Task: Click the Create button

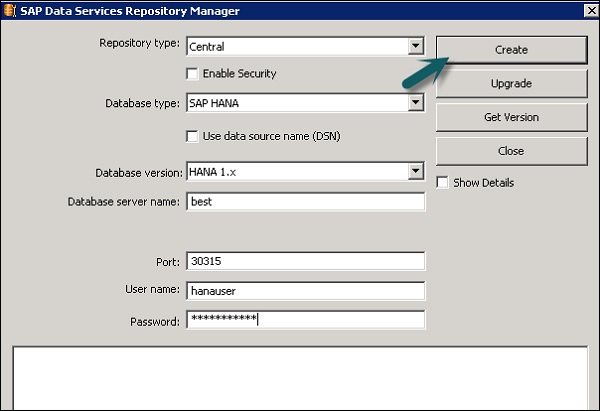Action: click(511, 50)
